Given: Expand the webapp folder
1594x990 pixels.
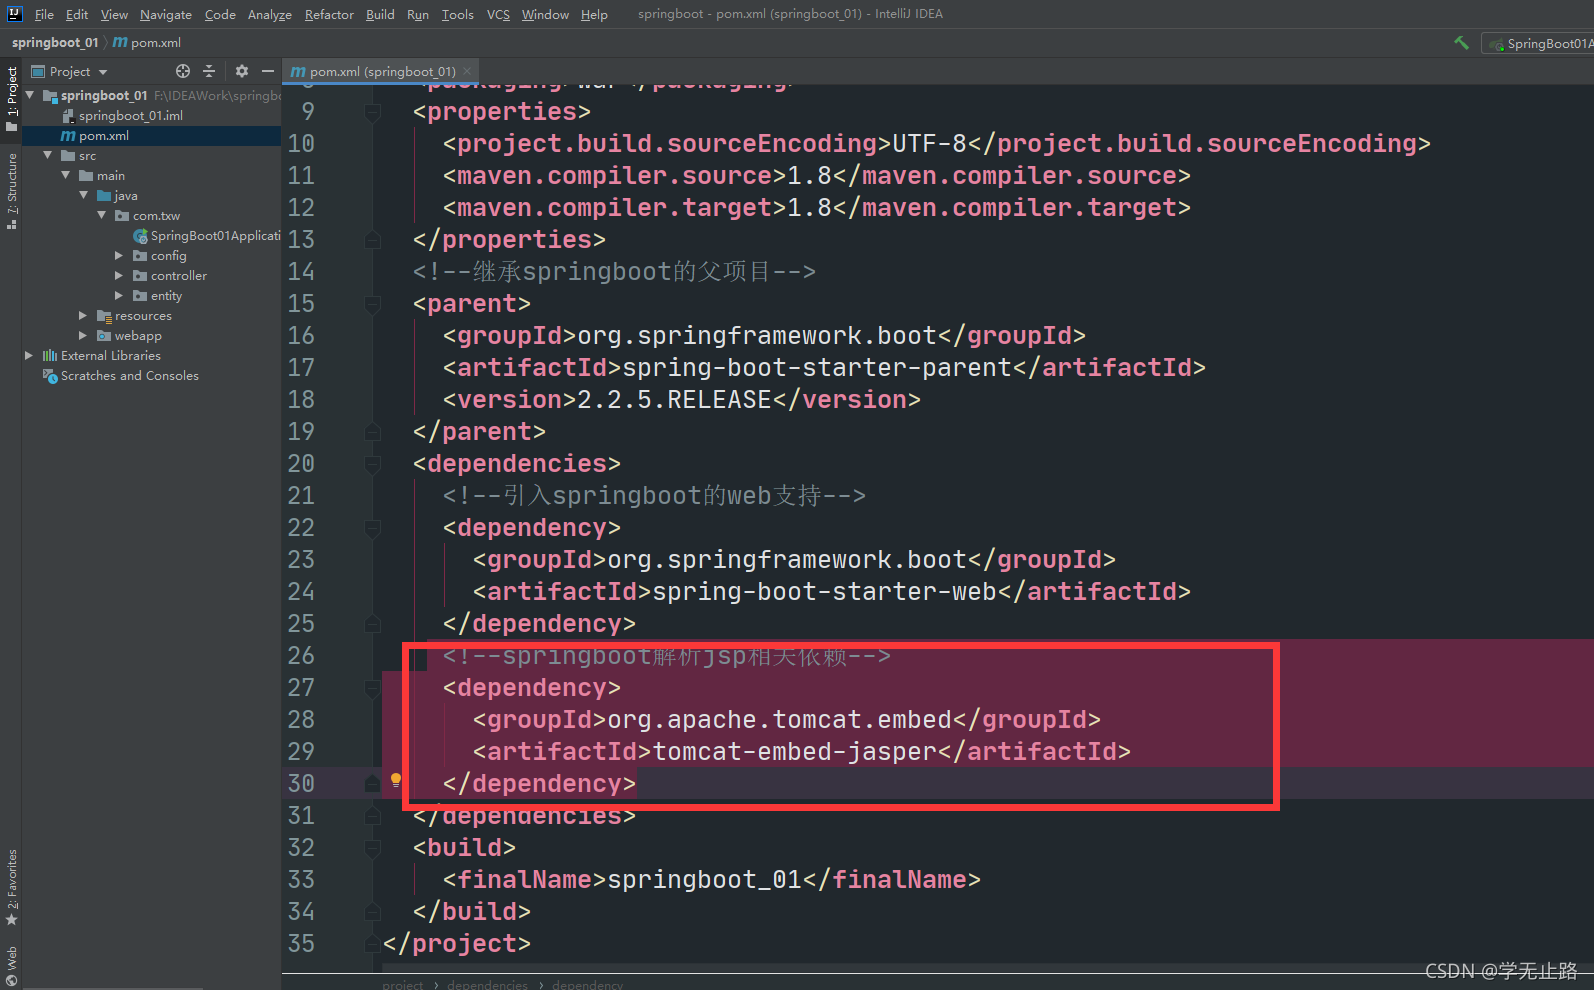Looking at the screenshot, I should click(x=84, y=336).
